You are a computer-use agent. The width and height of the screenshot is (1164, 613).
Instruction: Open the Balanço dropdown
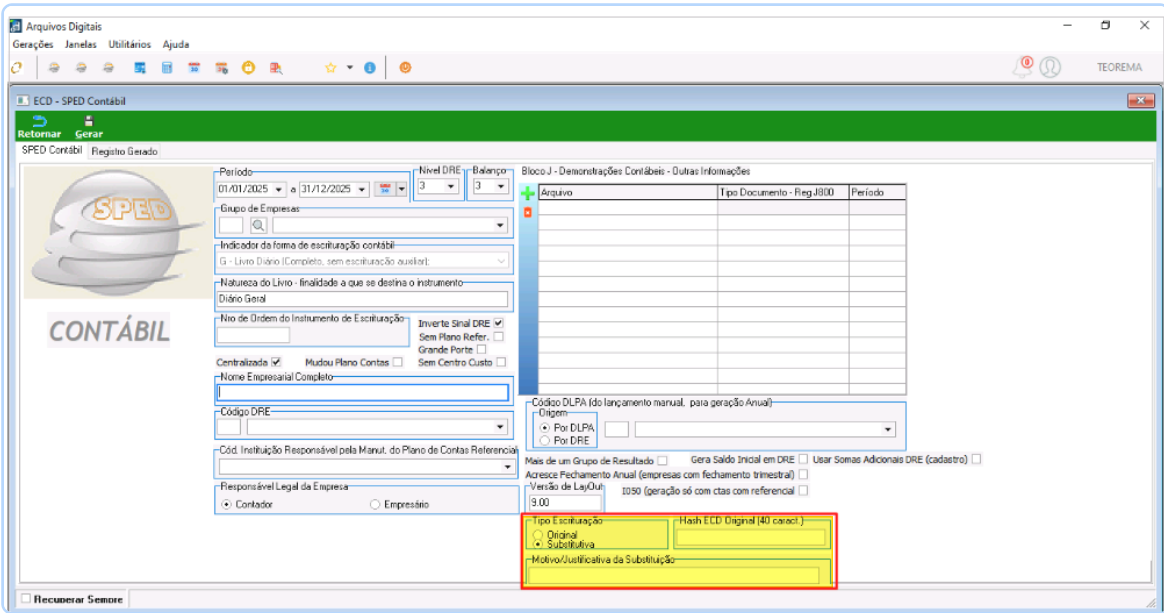point(501,186)
